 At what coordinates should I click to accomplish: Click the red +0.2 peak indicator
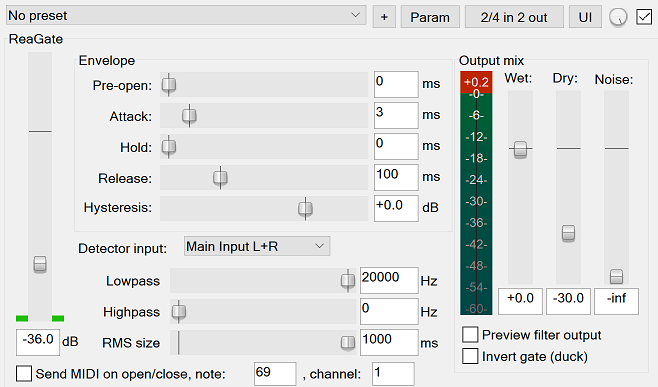476,82
